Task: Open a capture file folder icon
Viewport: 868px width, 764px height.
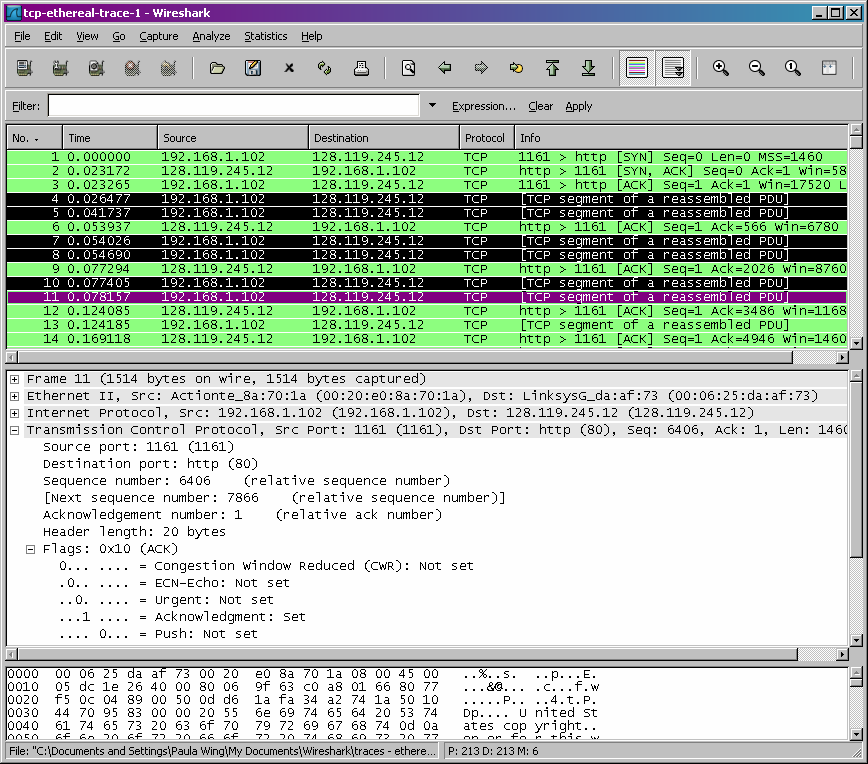Action: [217, 68]
